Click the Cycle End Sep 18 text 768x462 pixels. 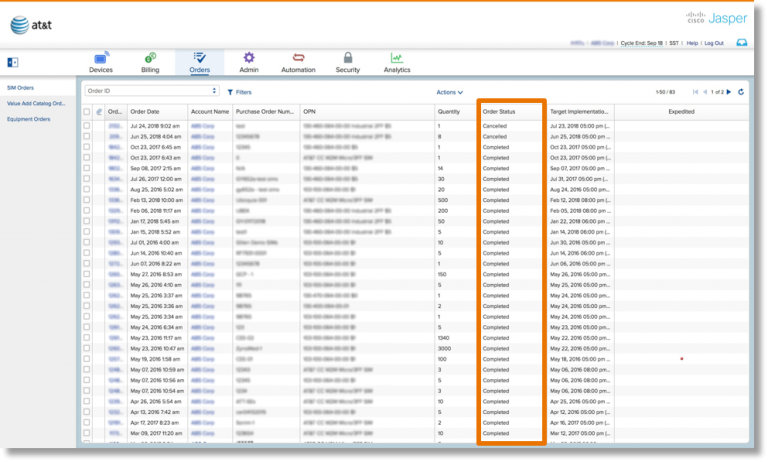(642, 43)
